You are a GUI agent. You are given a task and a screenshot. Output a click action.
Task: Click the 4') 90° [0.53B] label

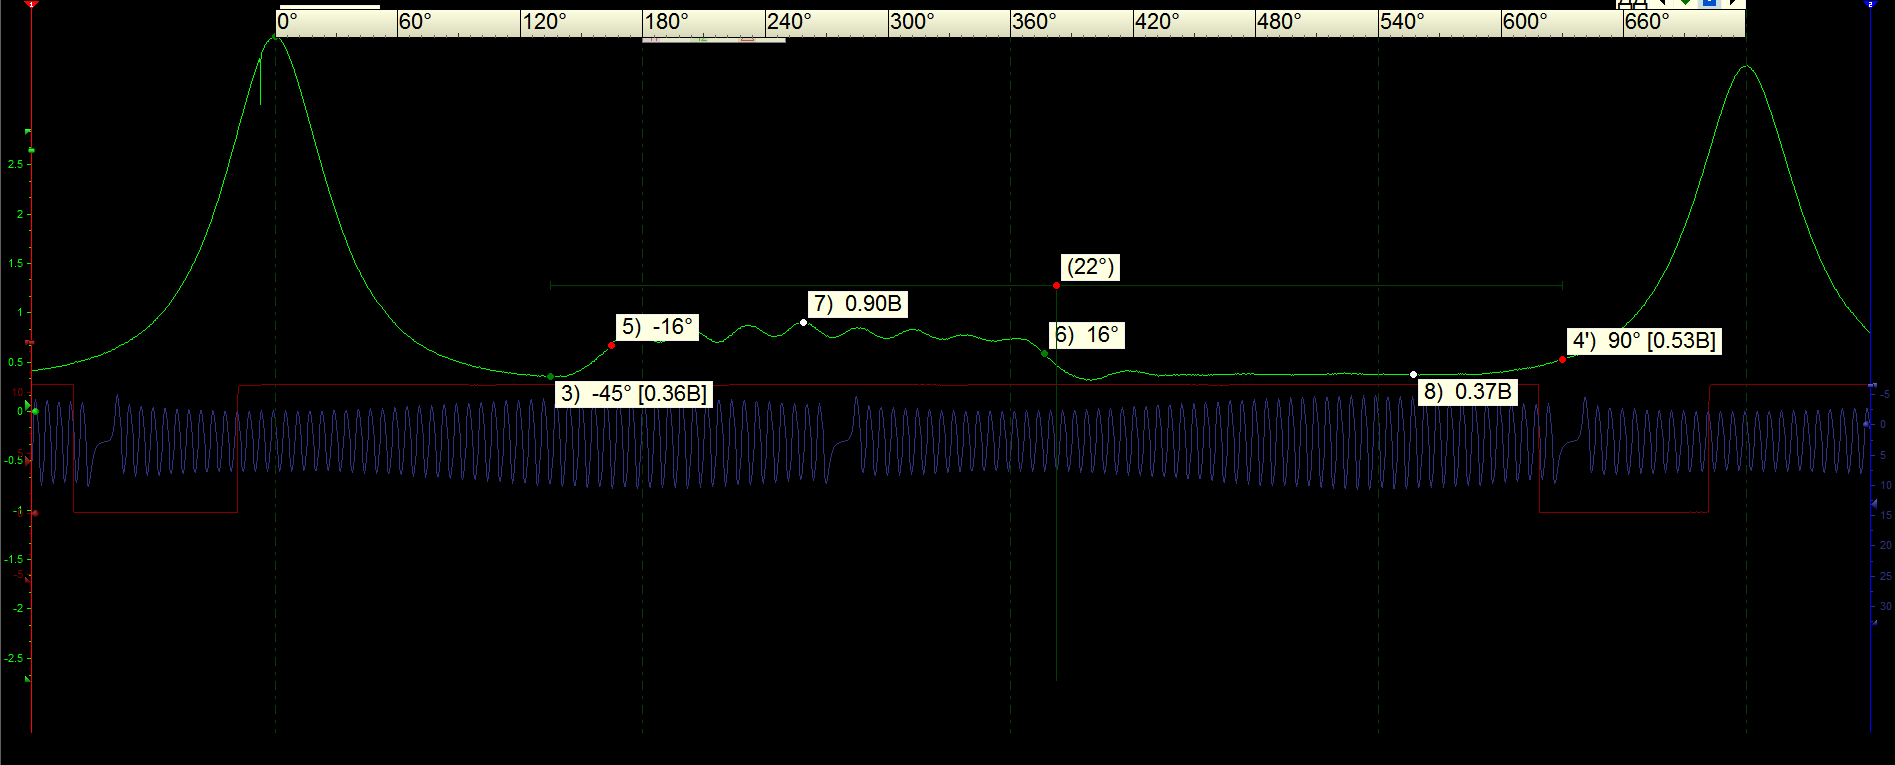pyautogui.click(x=1644, y=341)
